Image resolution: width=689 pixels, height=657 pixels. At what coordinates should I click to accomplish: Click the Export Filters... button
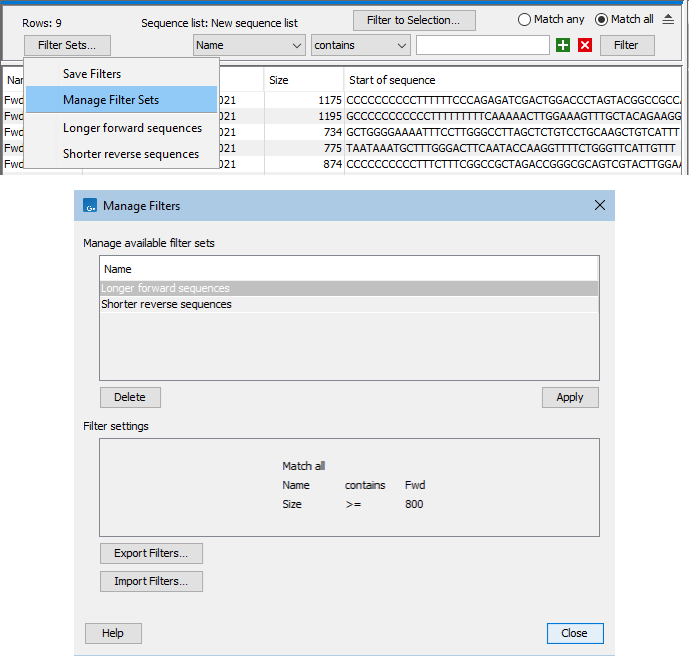click(151, 553)
